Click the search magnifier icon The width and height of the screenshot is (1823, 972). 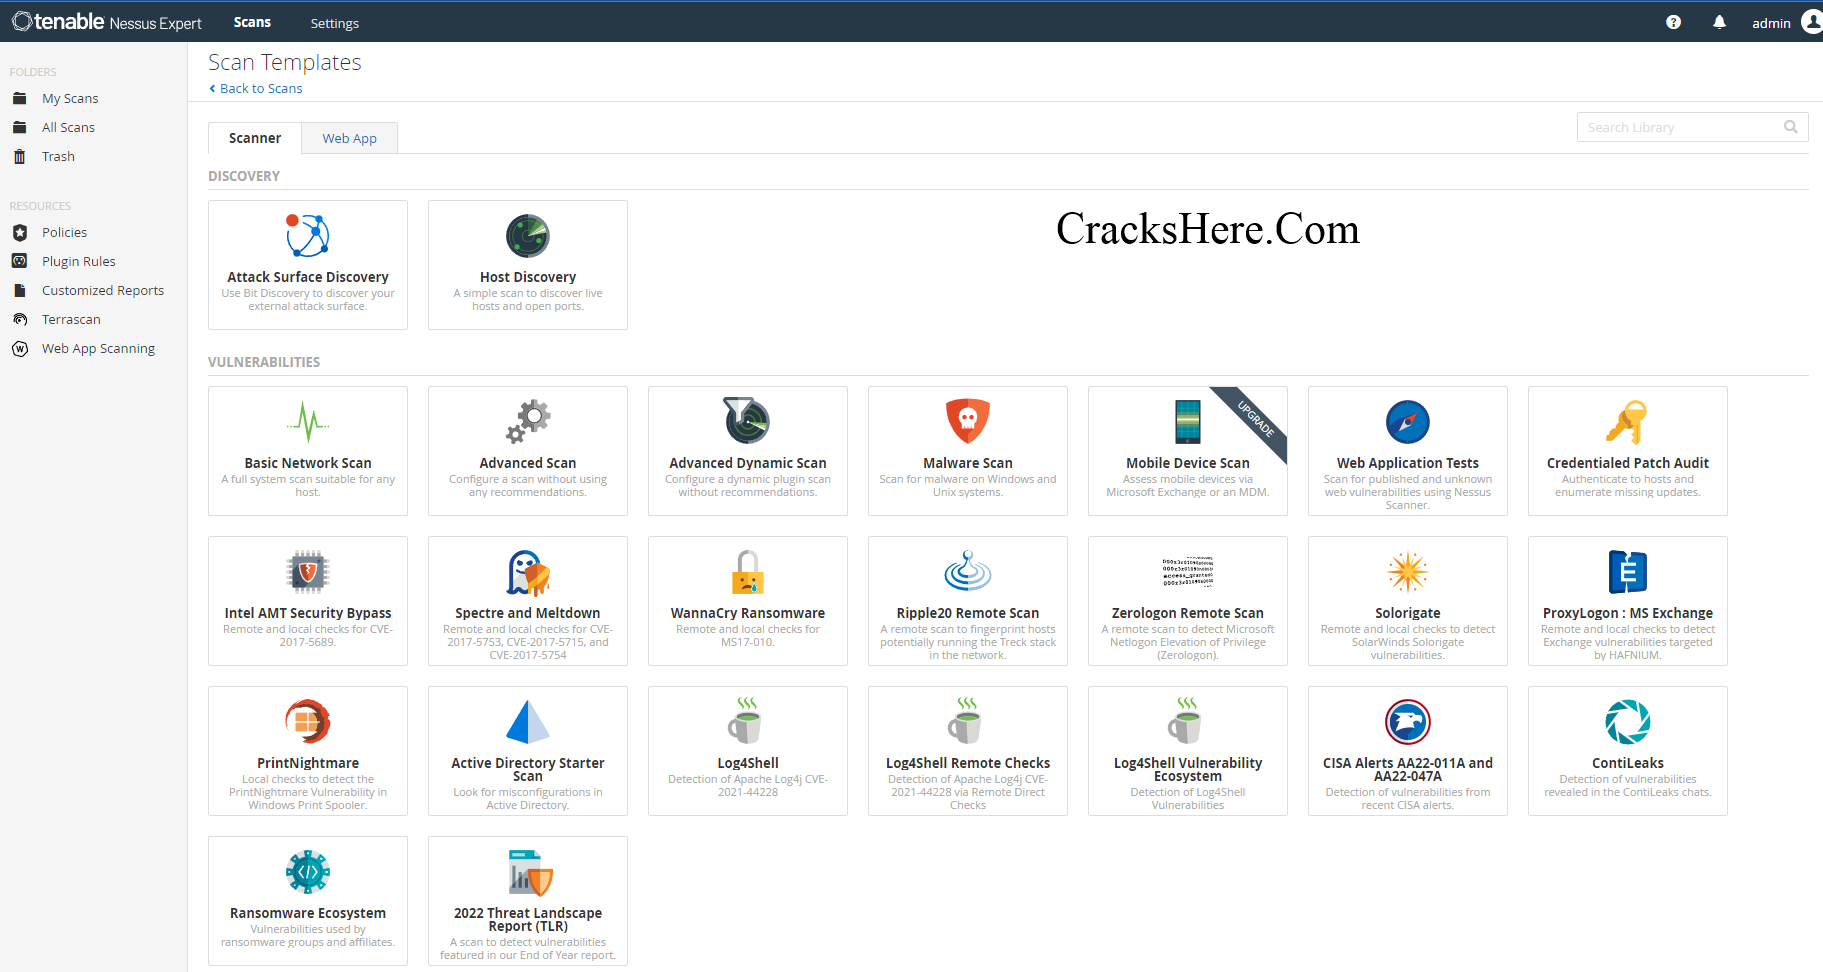(x=1791, y=127)
